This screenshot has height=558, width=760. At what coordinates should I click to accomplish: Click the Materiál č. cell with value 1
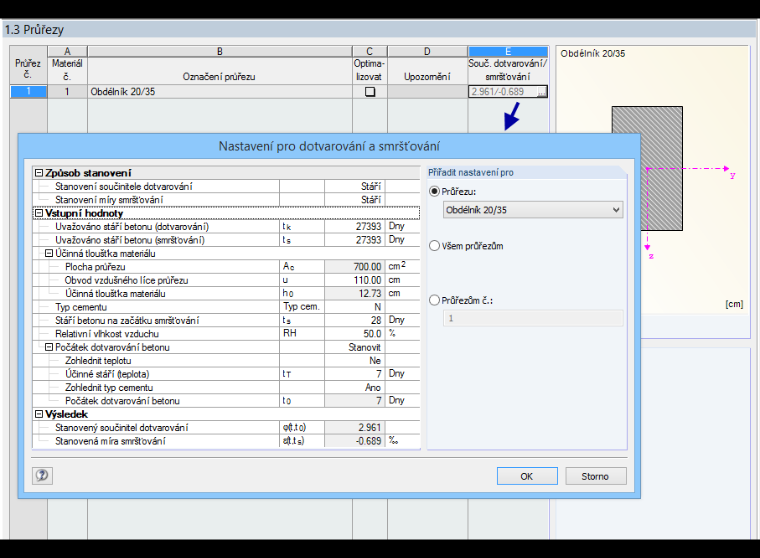tap(67, 92)
